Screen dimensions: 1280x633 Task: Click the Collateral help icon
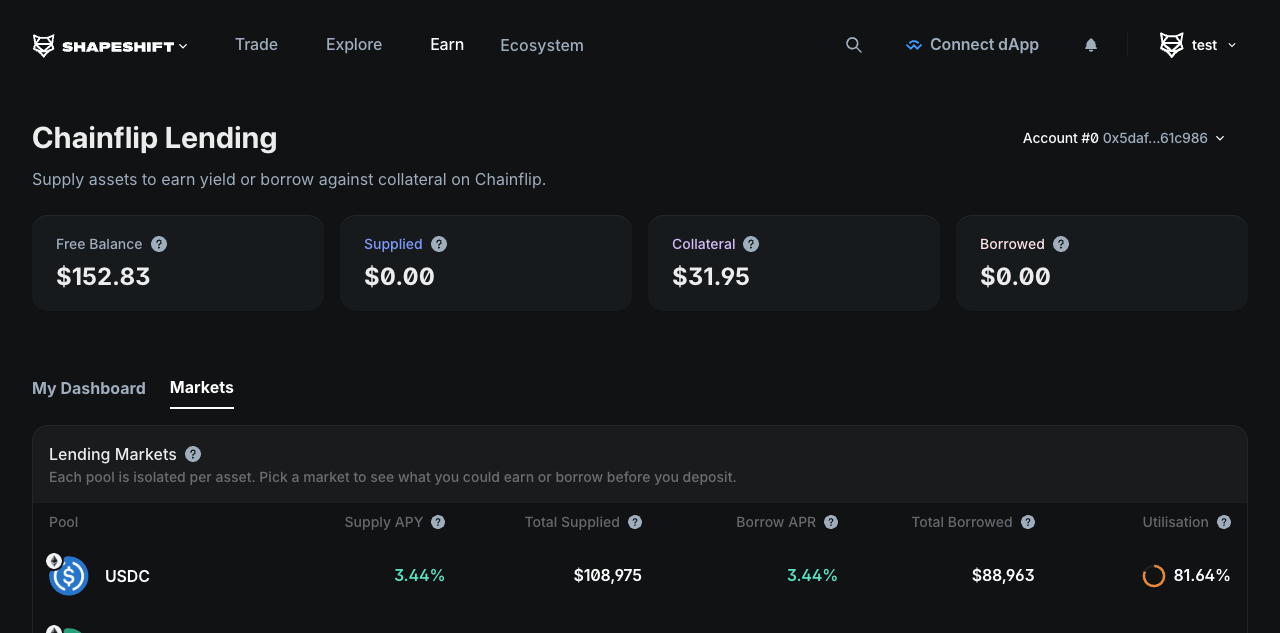tap(751, 244)
